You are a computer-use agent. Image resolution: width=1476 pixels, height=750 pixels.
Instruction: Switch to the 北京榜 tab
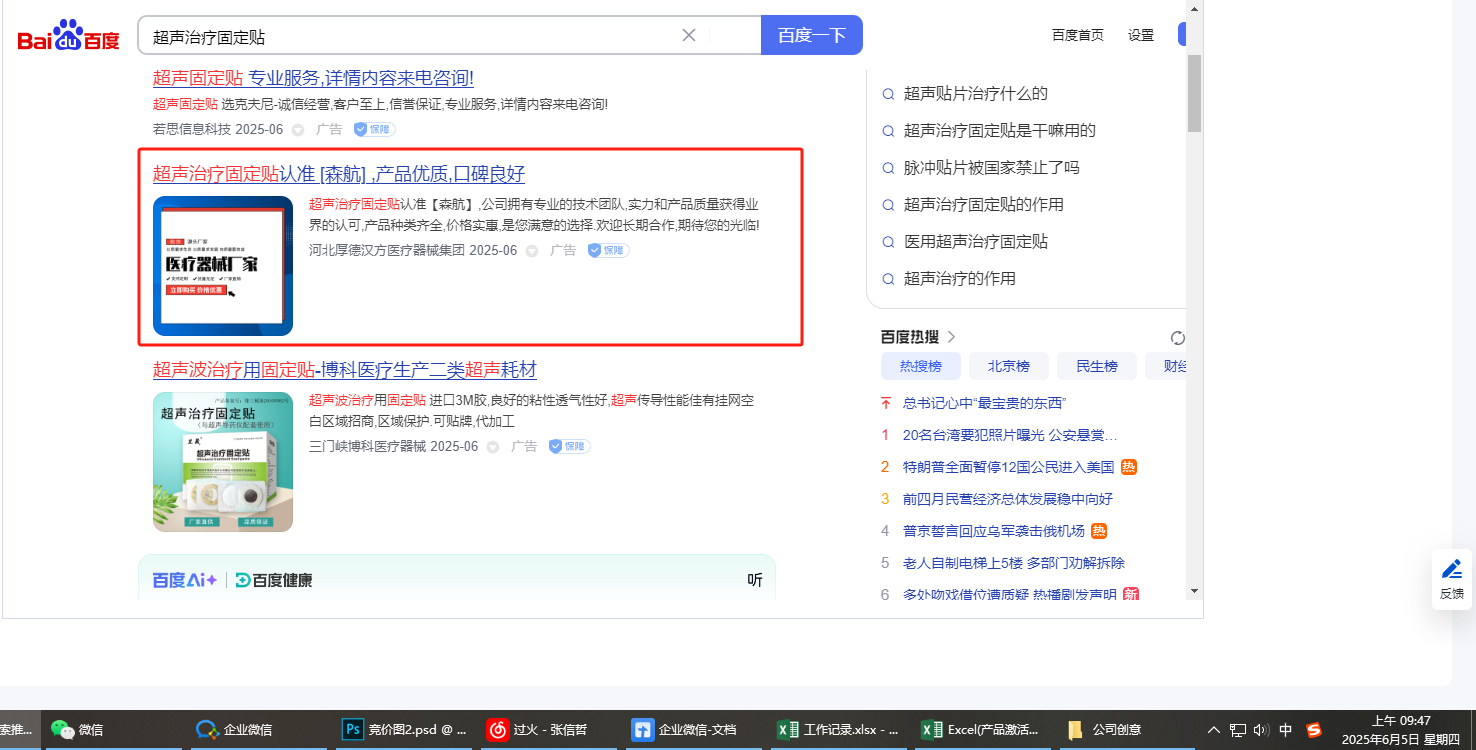coord(1007,366)
